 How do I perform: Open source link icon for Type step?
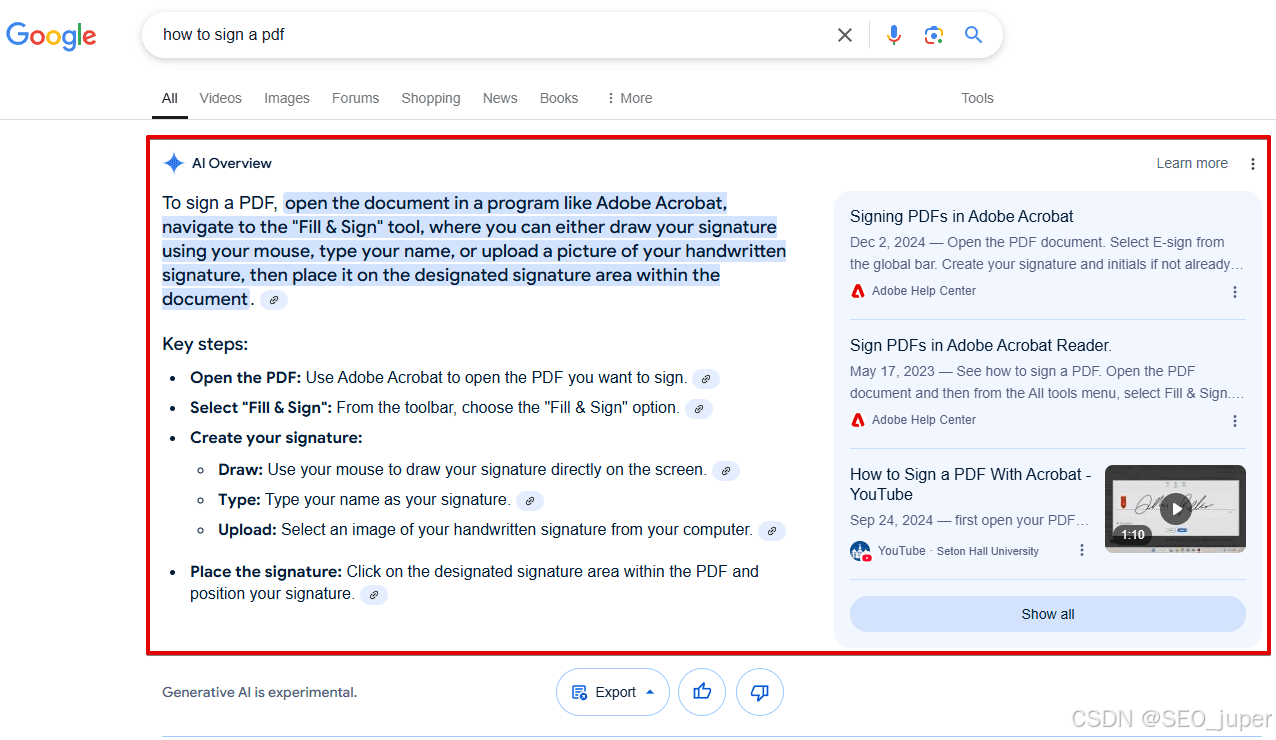click(530, 501)
